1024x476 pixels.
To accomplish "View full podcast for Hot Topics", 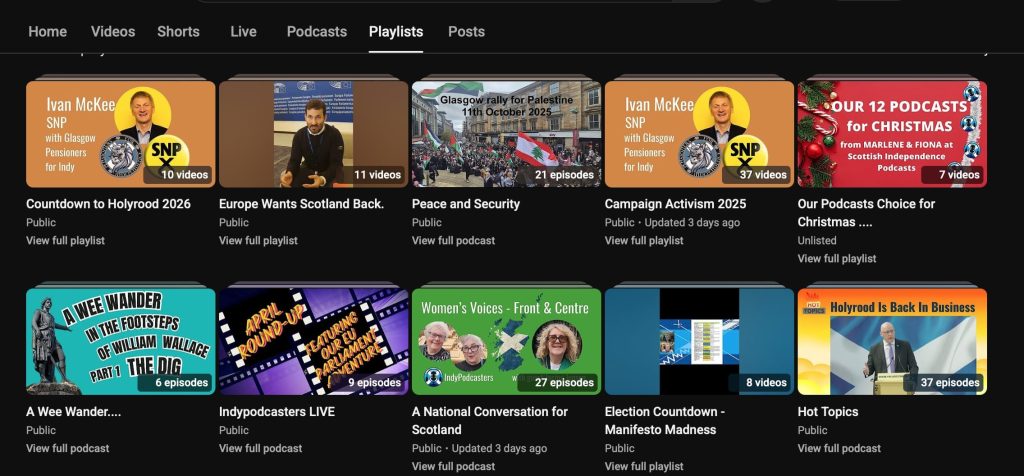I will [x=839, y=448].
